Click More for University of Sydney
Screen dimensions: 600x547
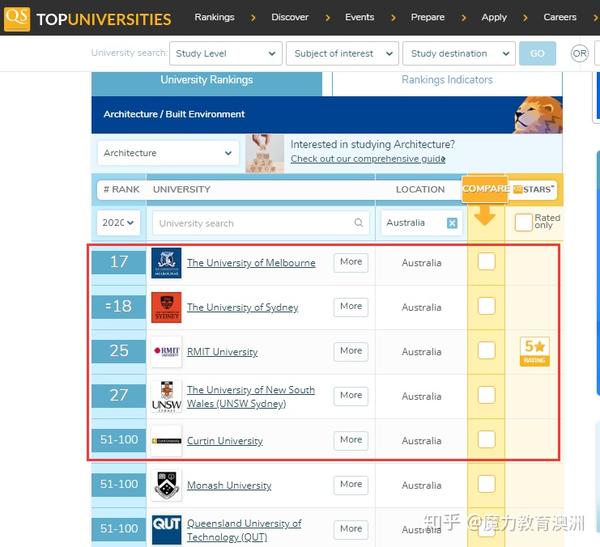tap(351, 307)
